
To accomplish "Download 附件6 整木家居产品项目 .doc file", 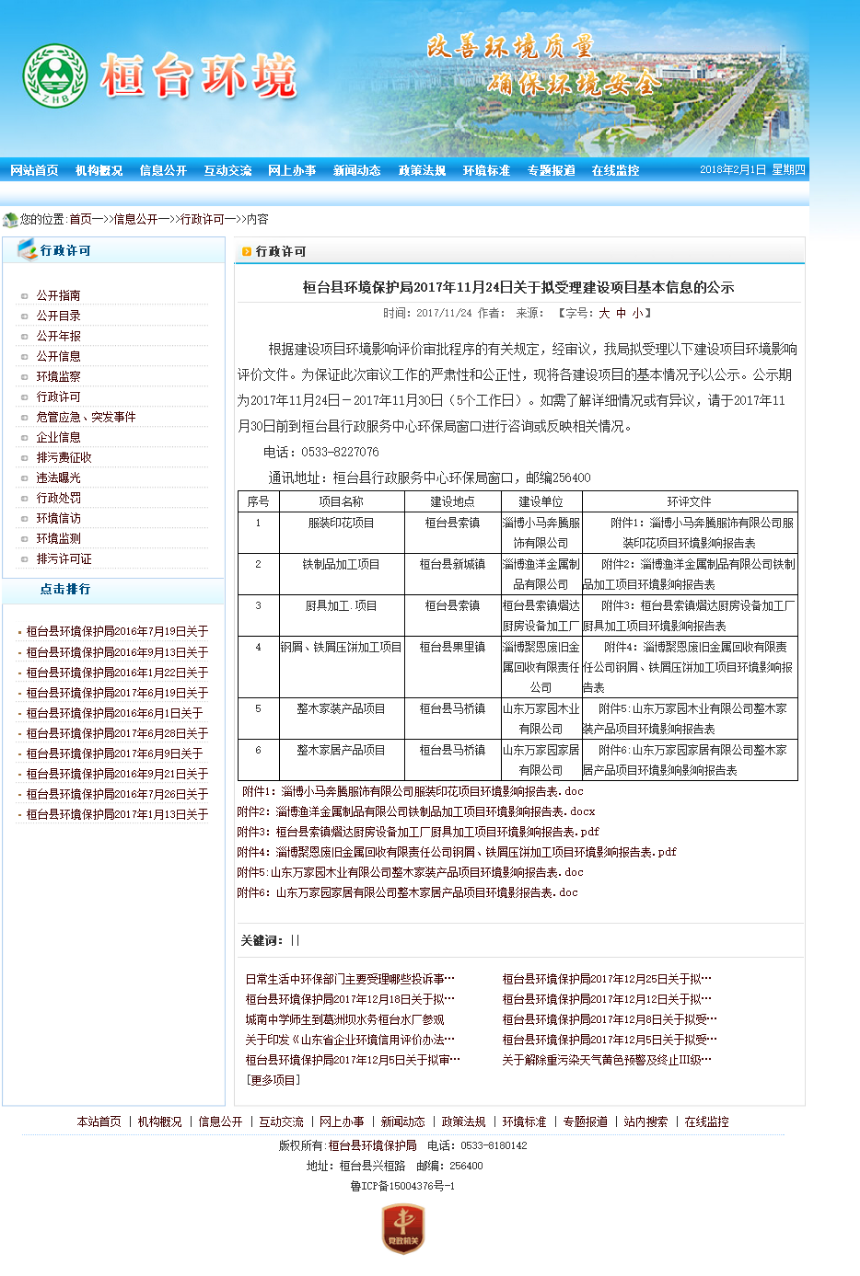I will click(x=407, y=892).
